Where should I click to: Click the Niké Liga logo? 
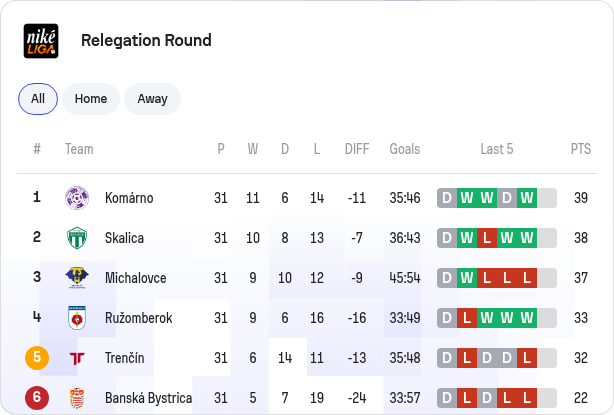coord(41,41)
